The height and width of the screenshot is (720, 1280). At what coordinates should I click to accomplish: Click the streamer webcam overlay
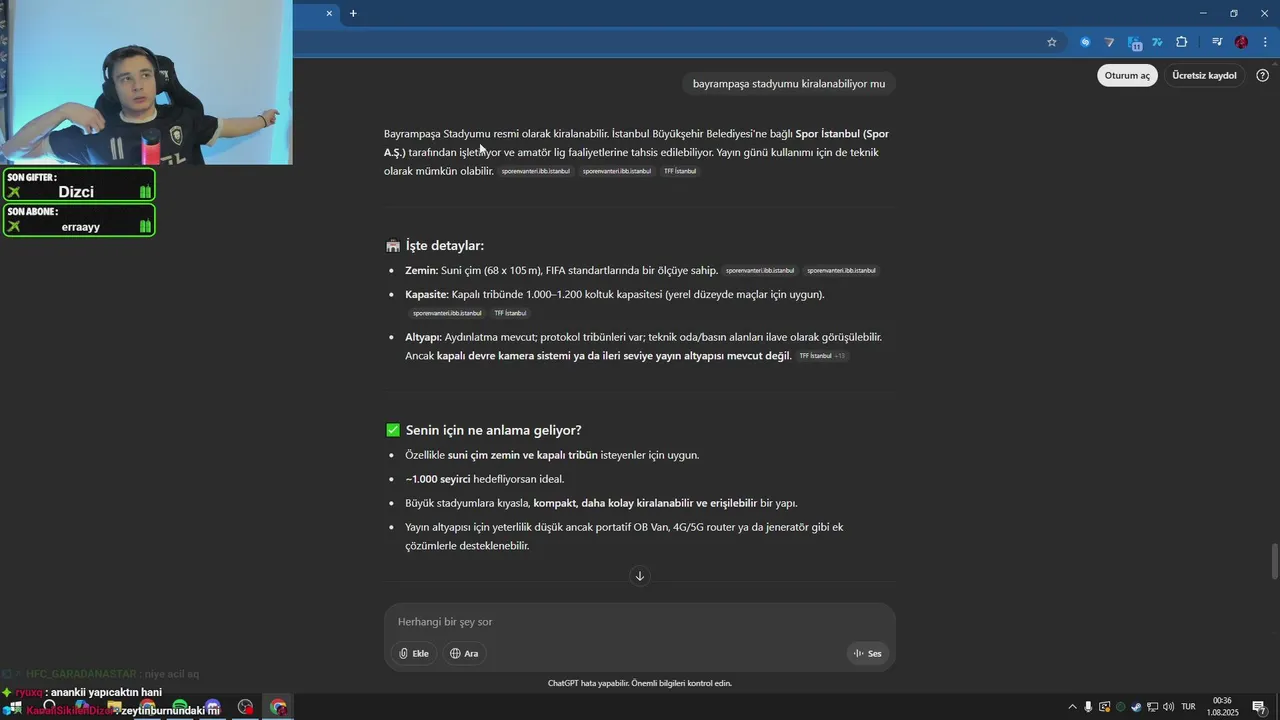pyautogui.click(x=146, y=82)
